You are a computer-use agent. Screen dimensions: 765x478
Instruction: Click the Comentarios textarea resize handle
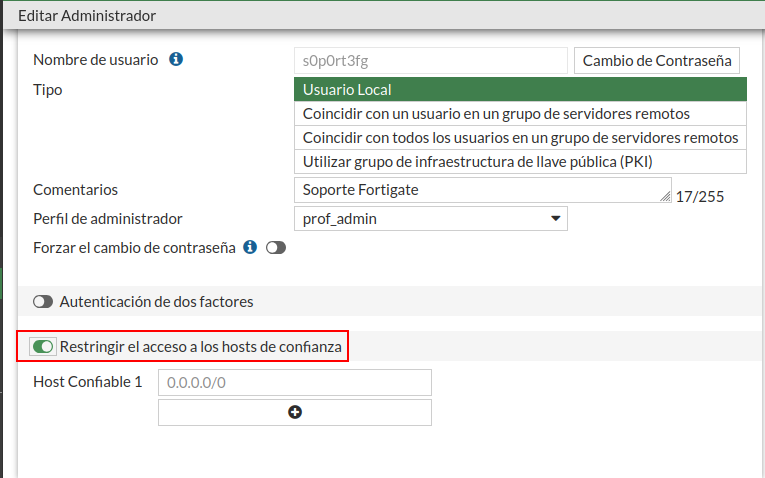(666, 197)
